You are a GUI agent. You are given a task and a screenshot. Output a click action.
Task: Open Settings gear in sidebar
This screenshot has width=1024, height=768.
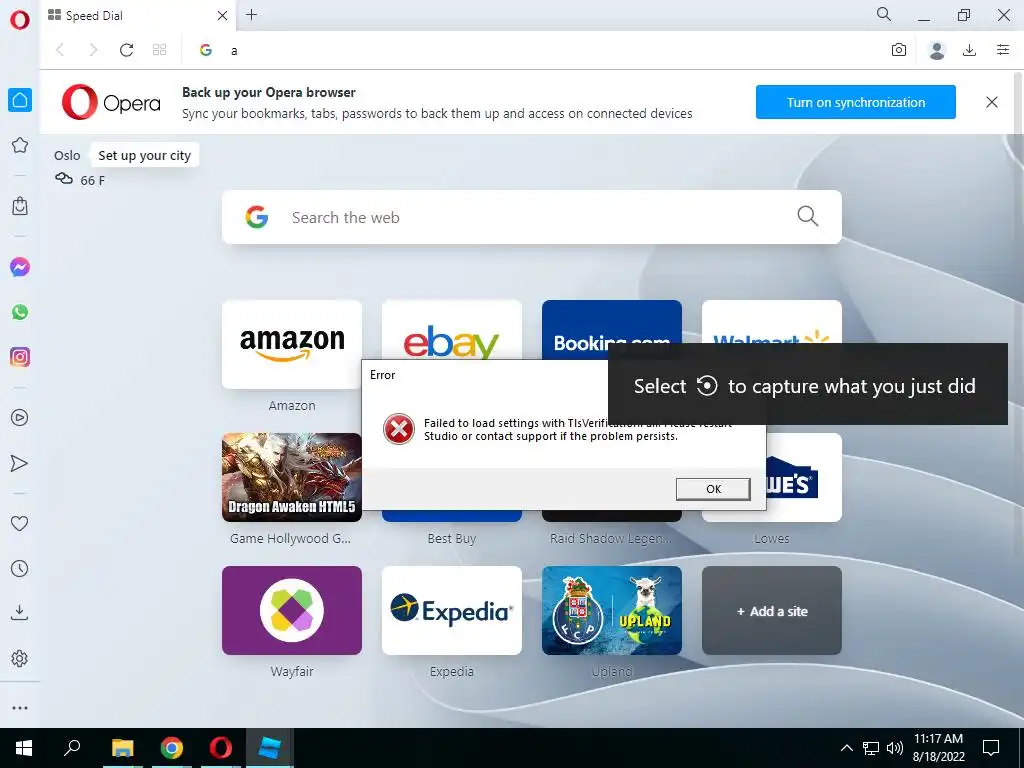coord(20,658)
